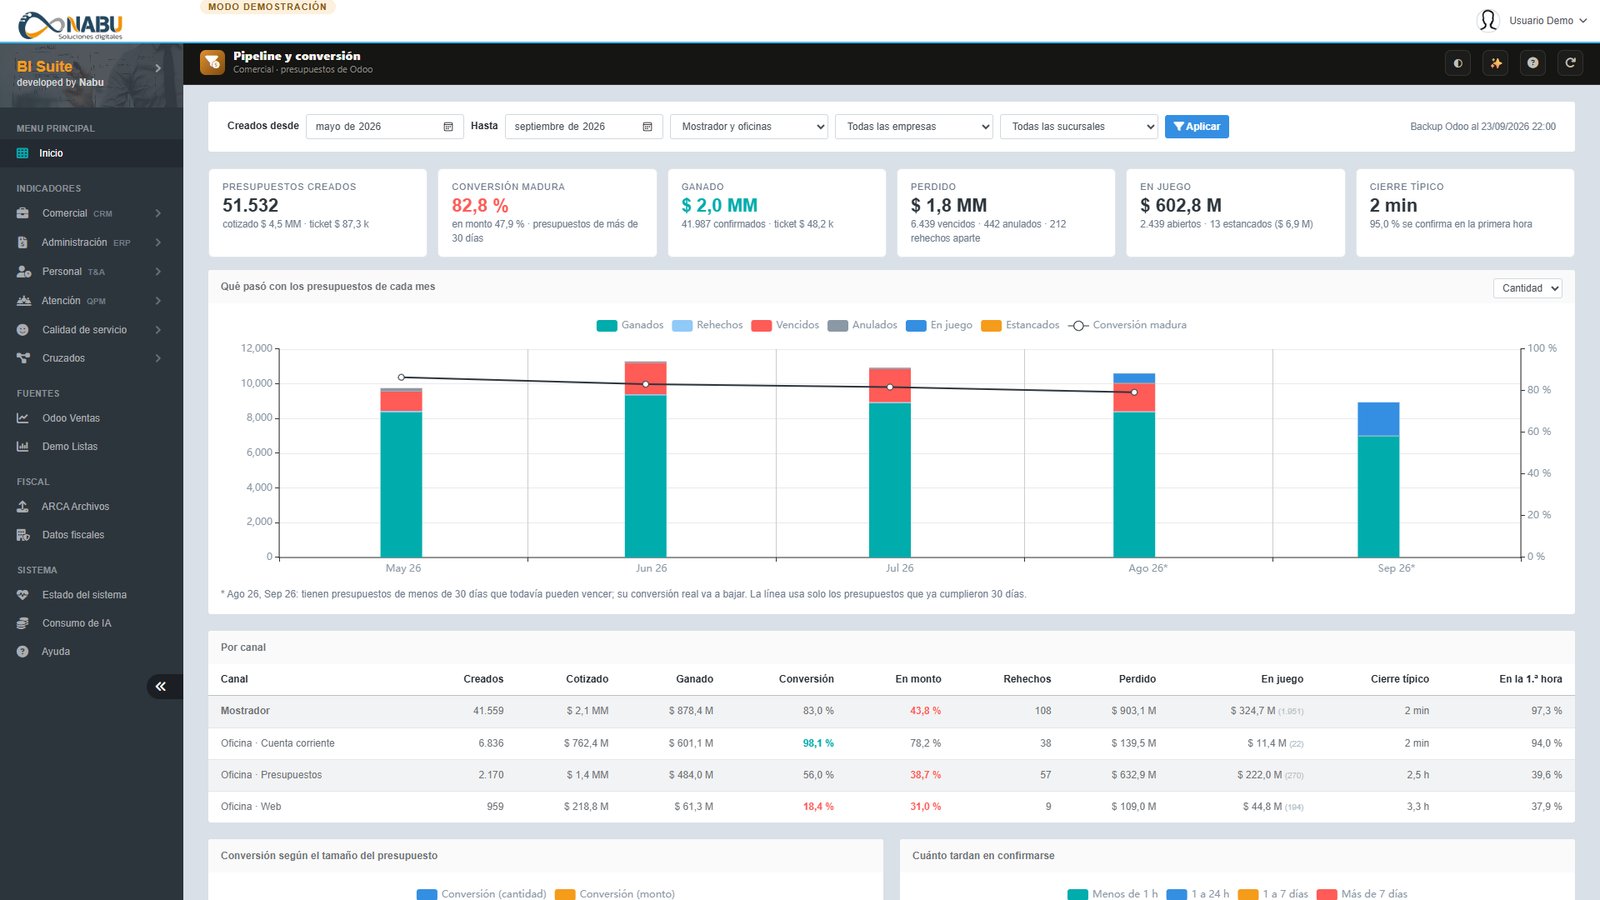Open Todas las sucursales dropdown
1600x900 pixels.
(1079, 127)
